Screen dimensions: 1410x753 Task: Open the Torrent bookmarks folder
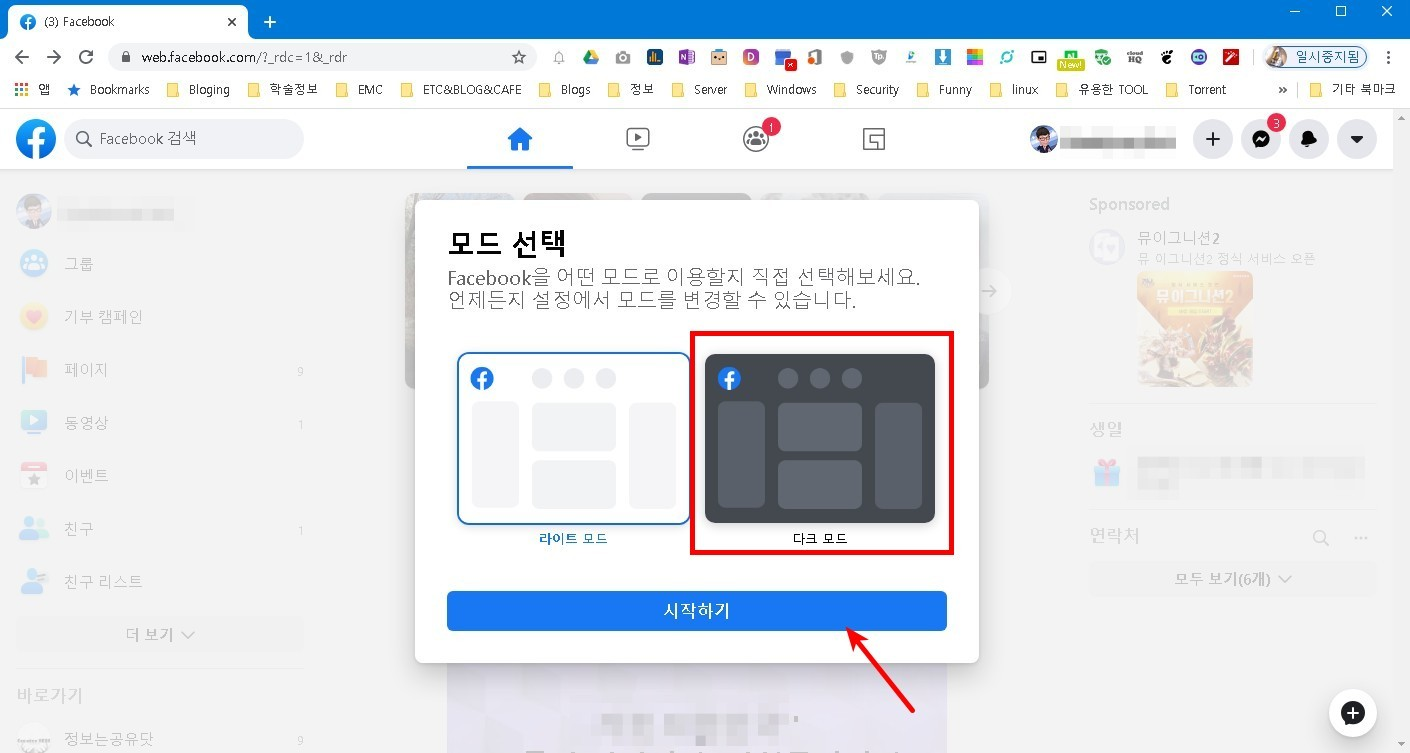point(1196,89)
